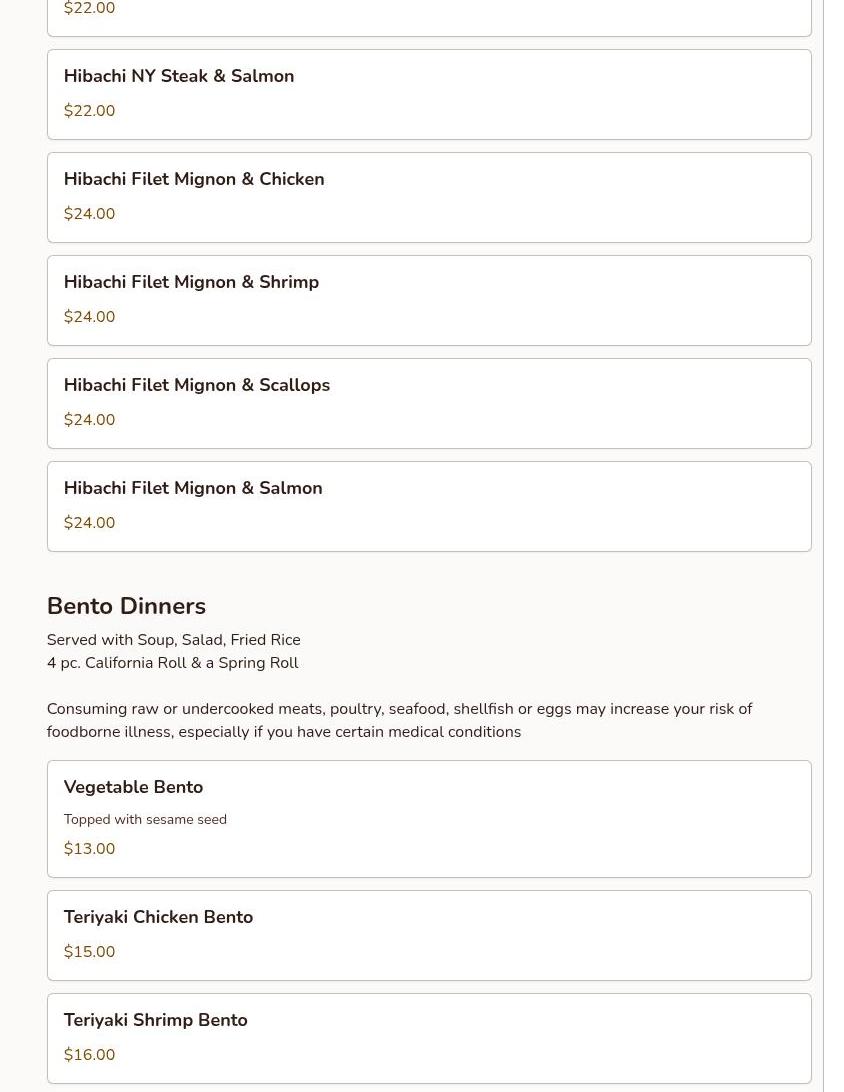844x1092 pixels.
Task: Choose the Teriyaki Chicken Bento card
Action: 429,935
